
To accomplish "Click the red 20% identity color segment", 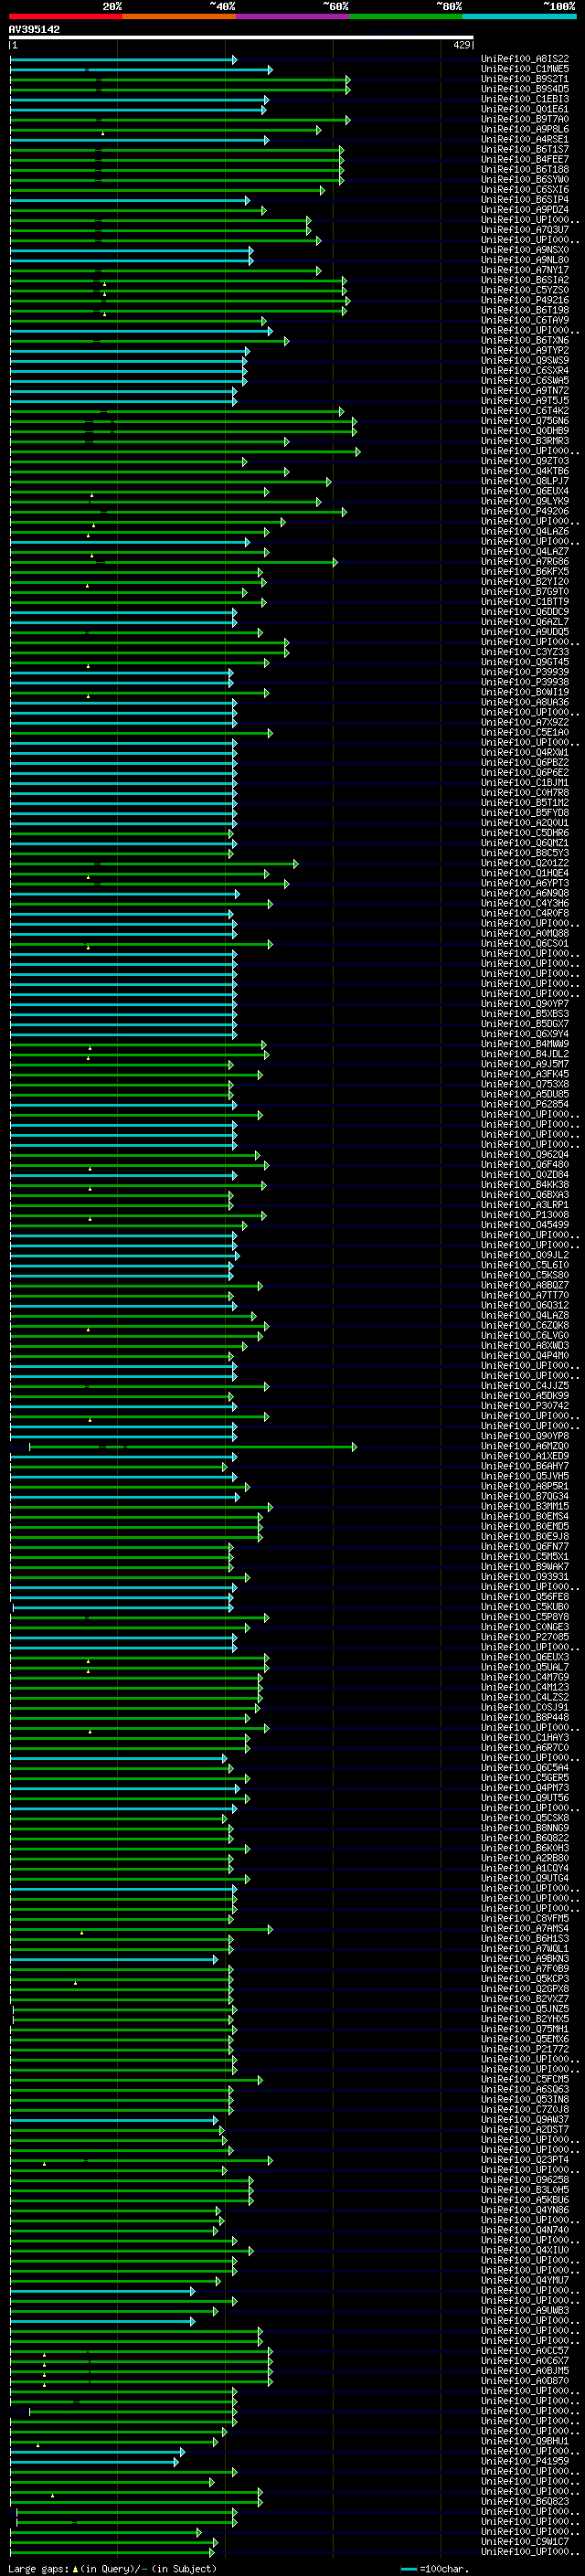I will pyautogui.click(x=65, y=16).
